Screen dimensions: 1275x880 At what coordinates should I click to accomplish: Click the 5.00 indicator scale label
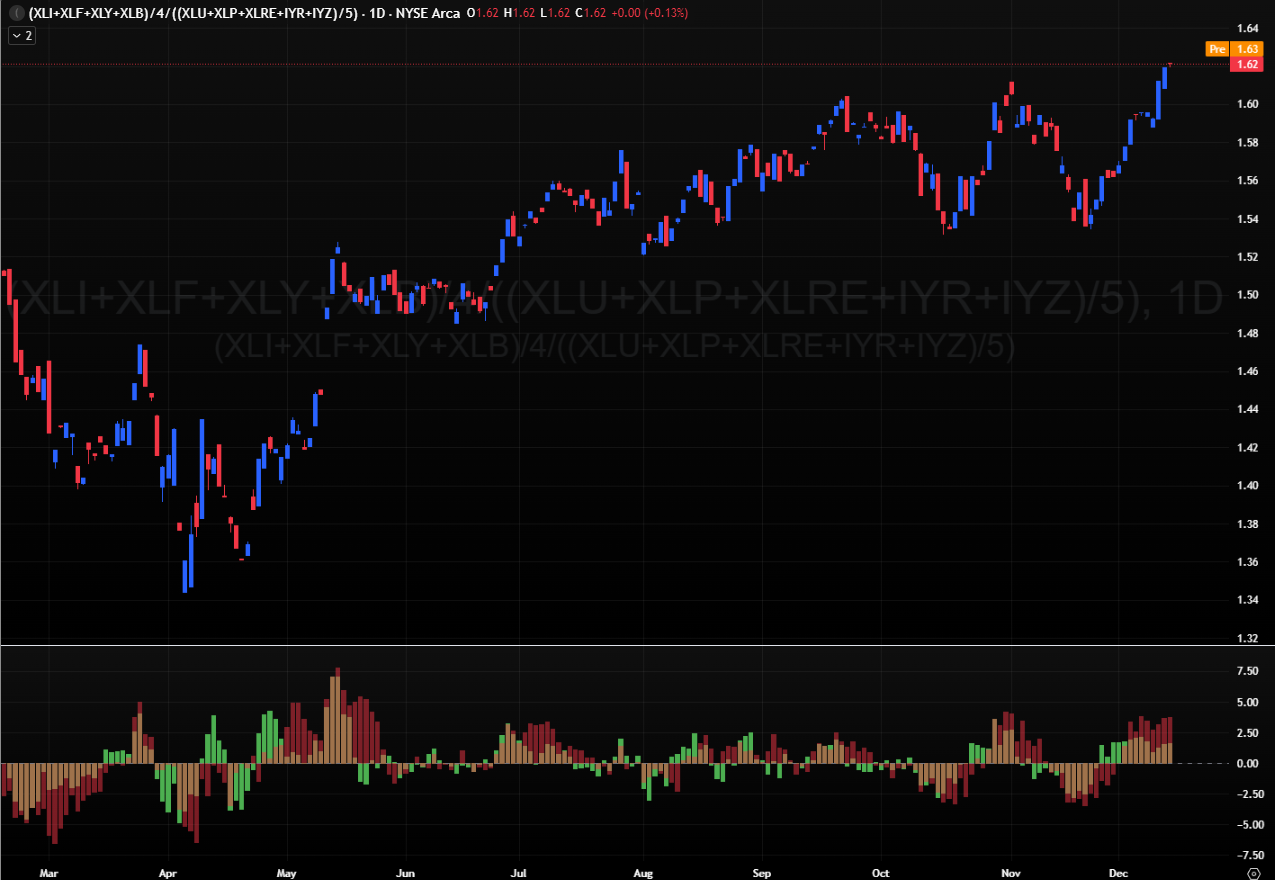point(1247,703)
